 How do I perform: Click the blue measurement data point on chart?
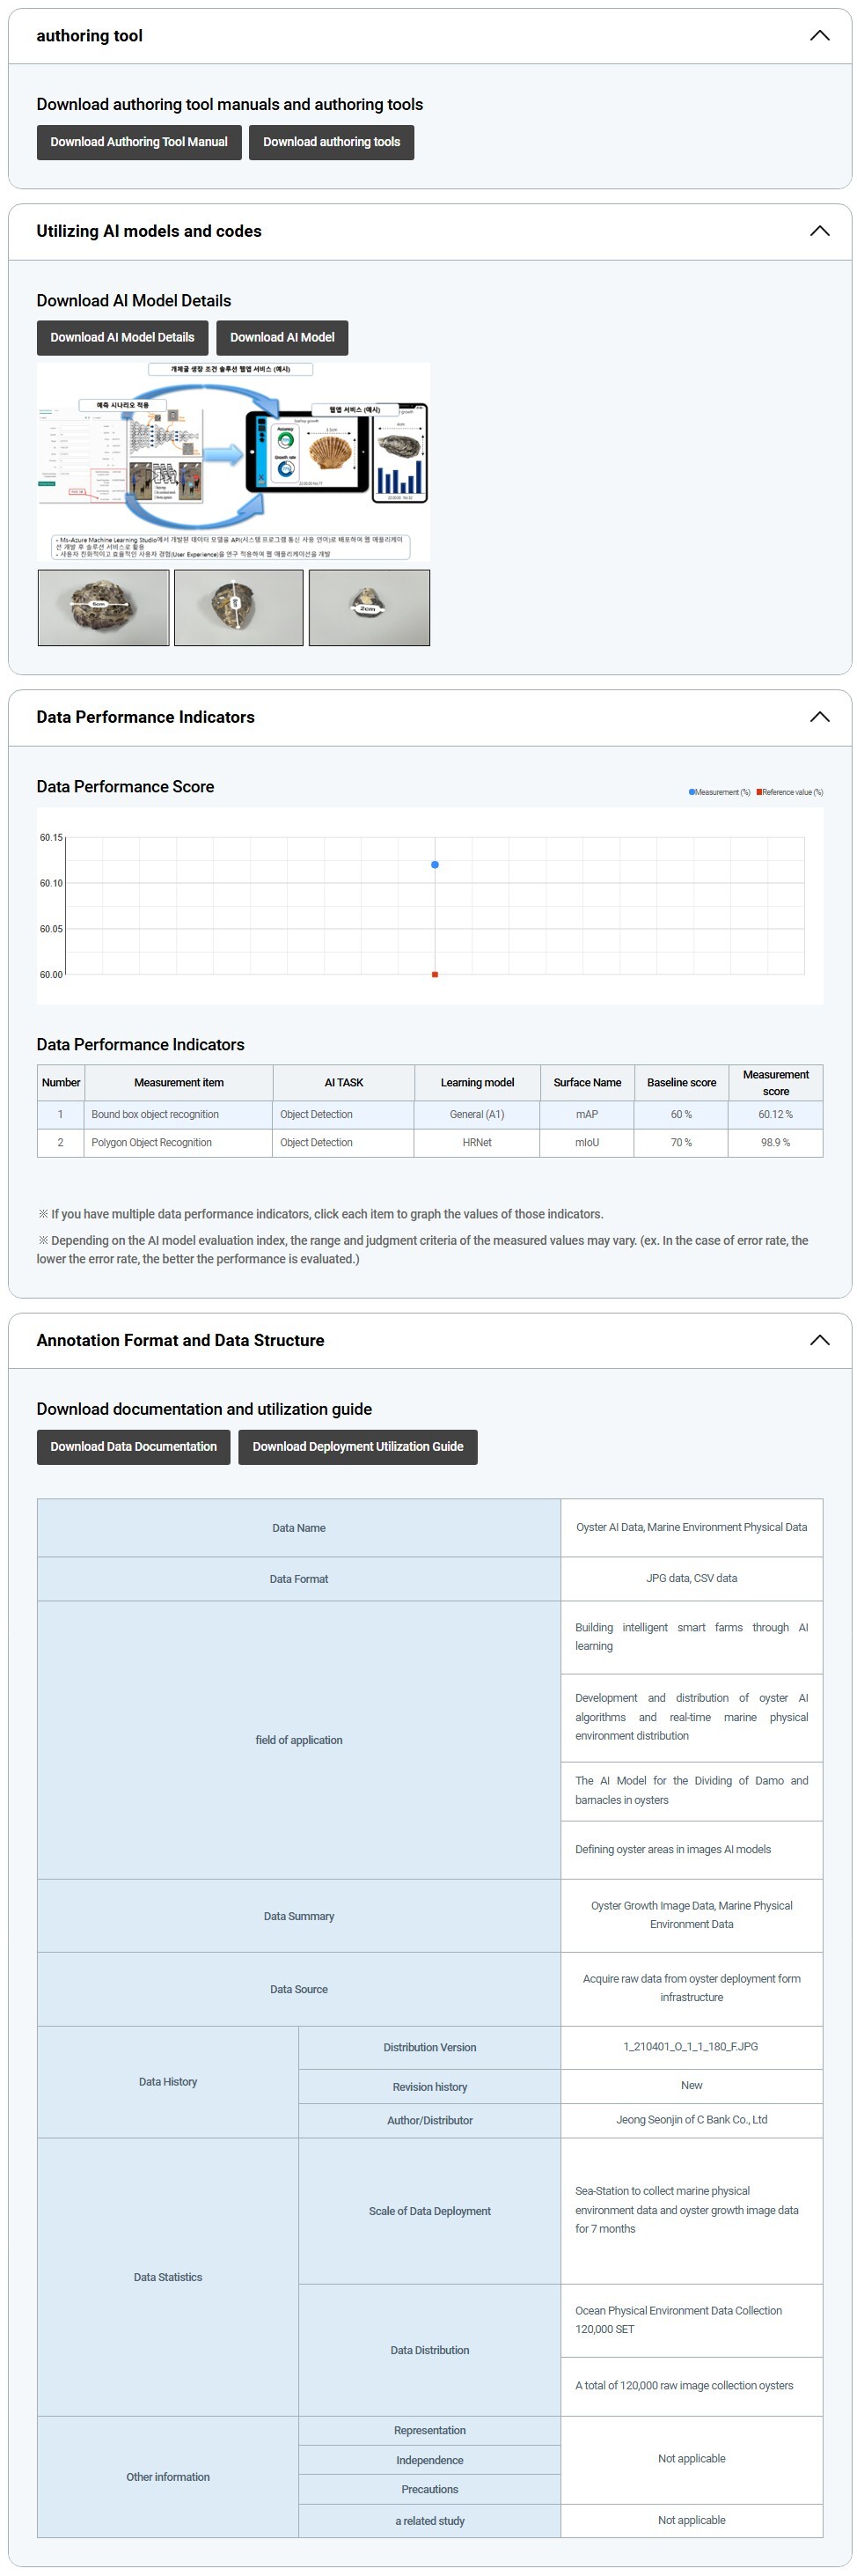coord(435,865)
